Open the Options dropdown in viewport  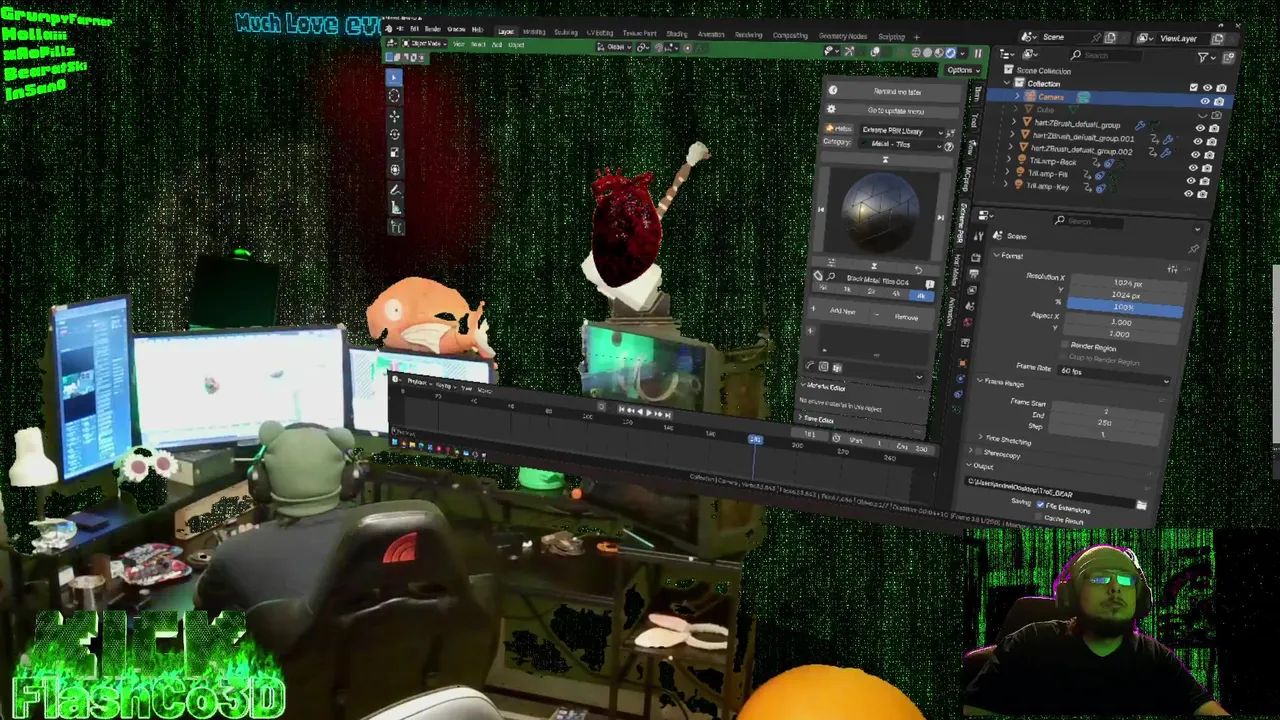click(x=961, y=70)
